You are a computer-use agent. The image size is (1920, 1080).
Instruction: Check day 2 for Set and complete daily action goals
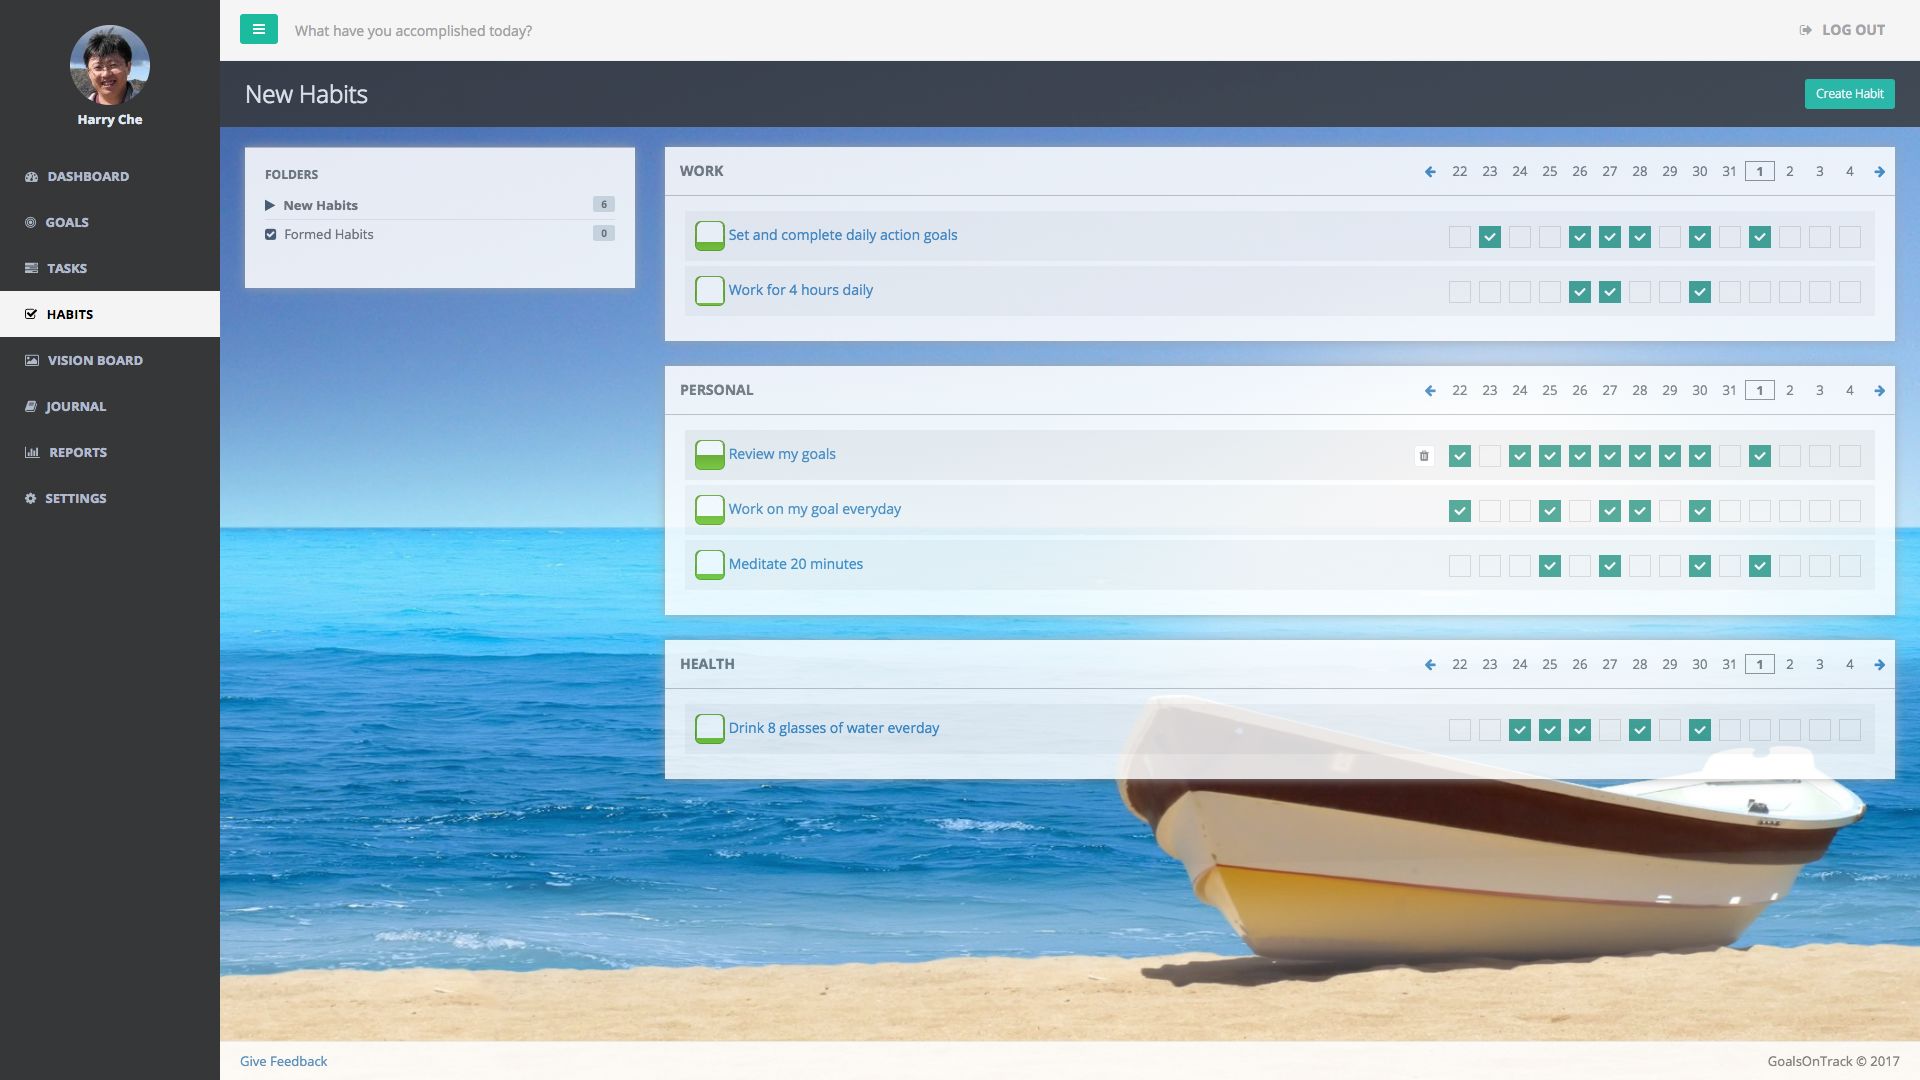point(1789,237)
